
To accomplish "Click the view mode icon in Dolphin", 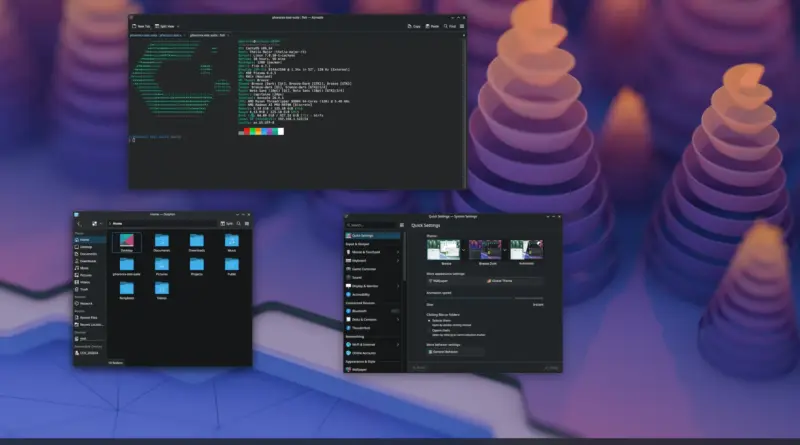I will coord(94,224).
